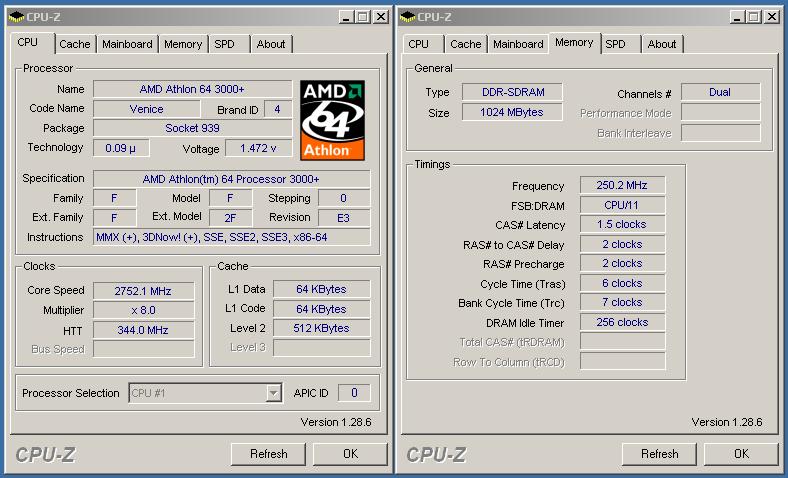The width and height of the screenshot is (788, 478).
Task: Click the Specification field text
Action: coord(232,179)
